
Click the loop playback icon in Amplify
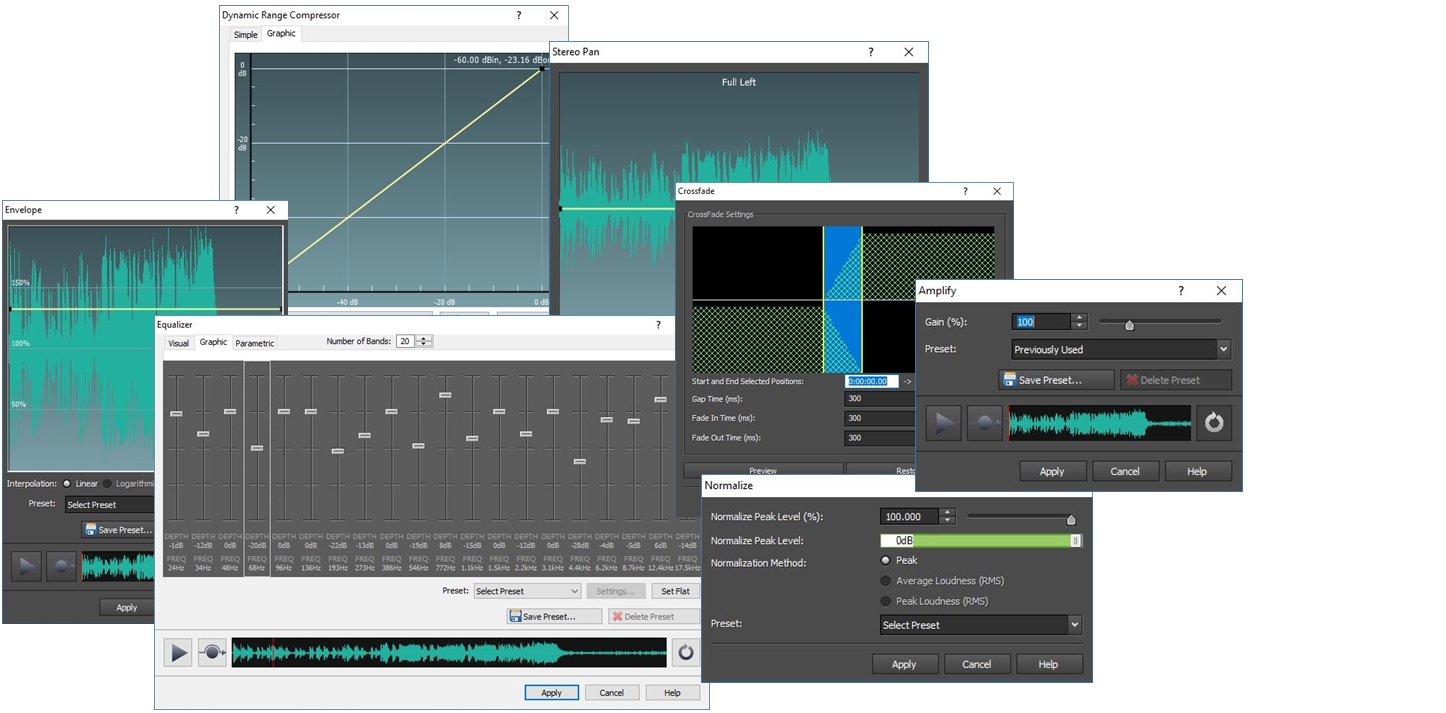tap(1214, 422)
